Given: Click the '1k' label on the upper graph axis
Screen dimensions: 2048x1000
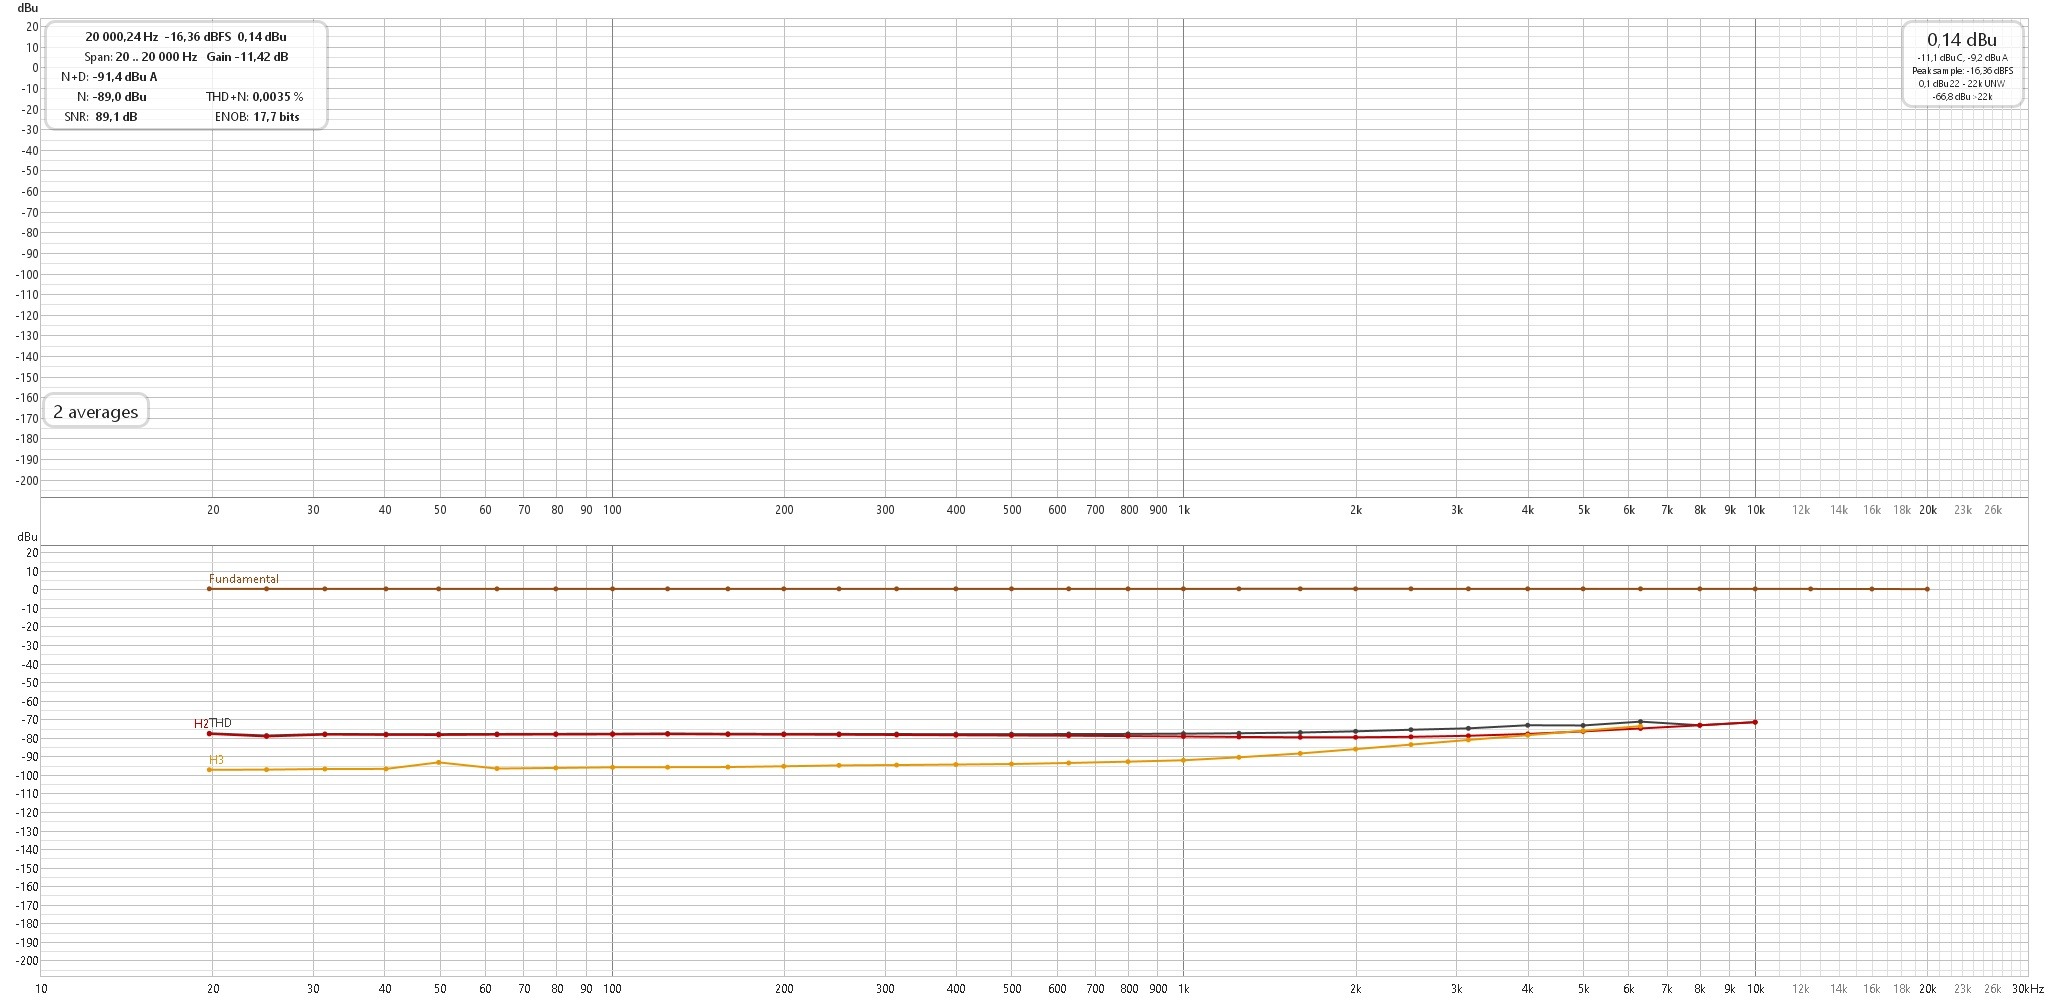Looking at the screenshot, I should click(1184, 510).
